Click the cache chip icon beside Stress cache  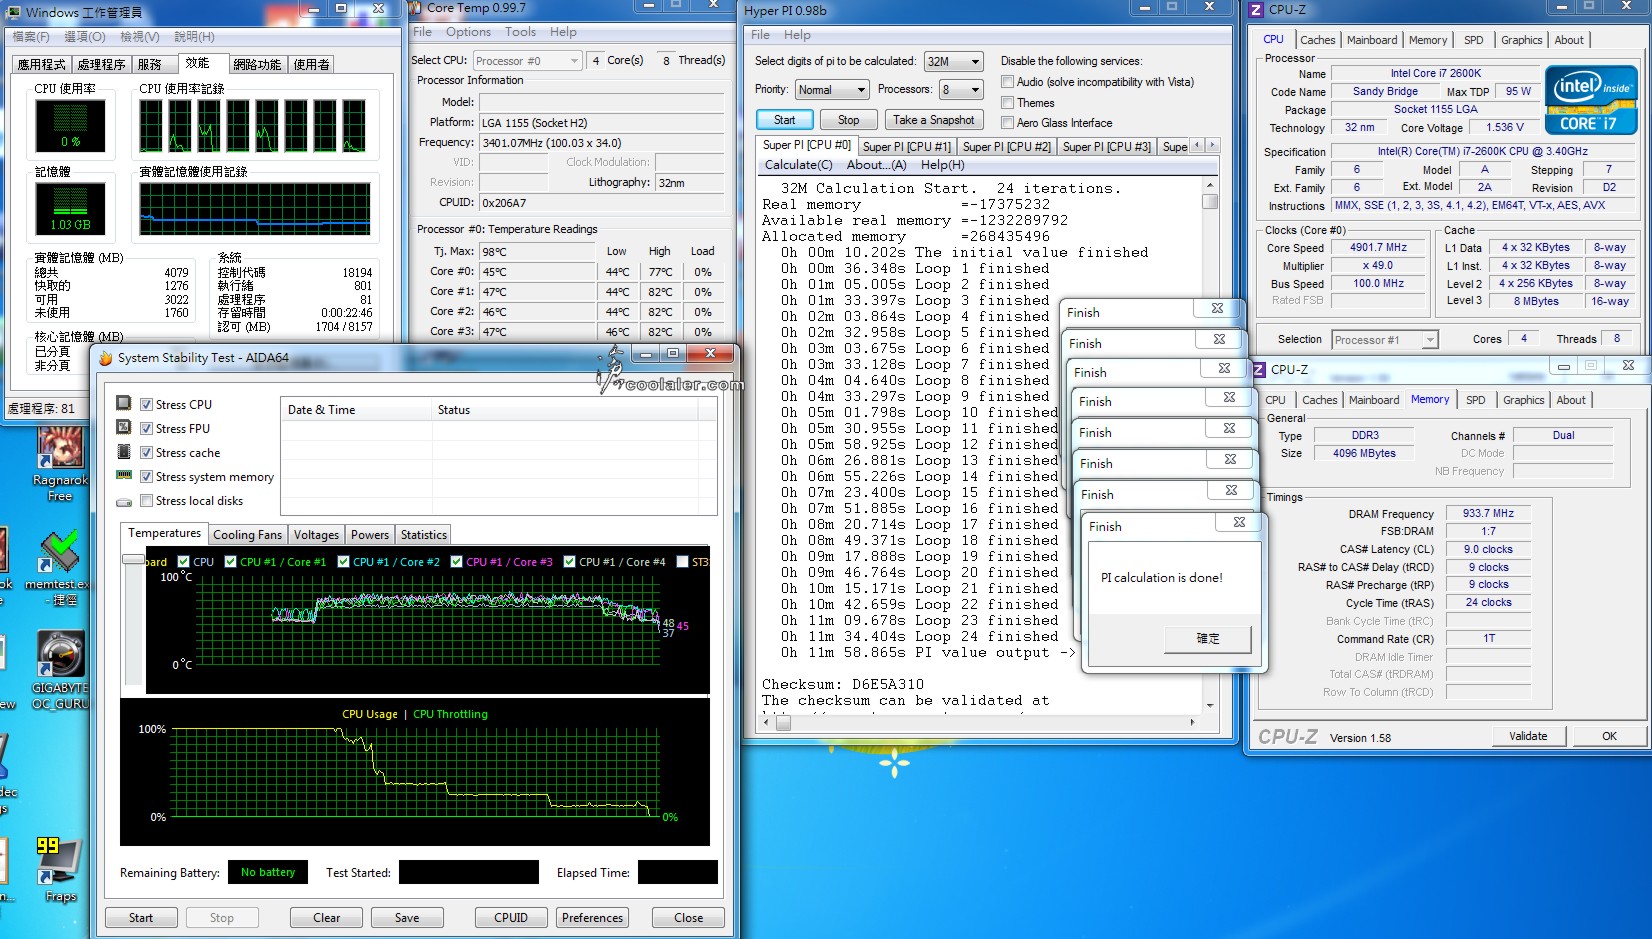tap(124, 452)
